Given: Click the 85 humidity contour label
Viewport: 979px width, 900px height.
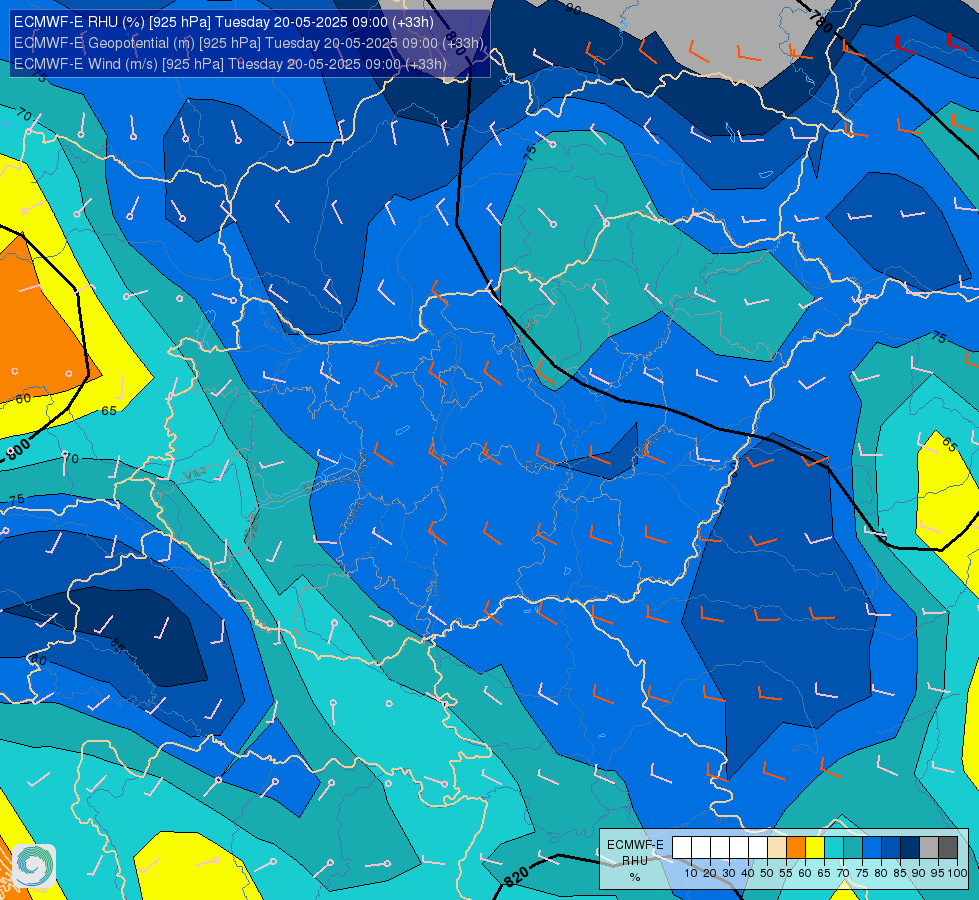Looking at the screenshot, I should pyautogui.click(x=117, y=645).
